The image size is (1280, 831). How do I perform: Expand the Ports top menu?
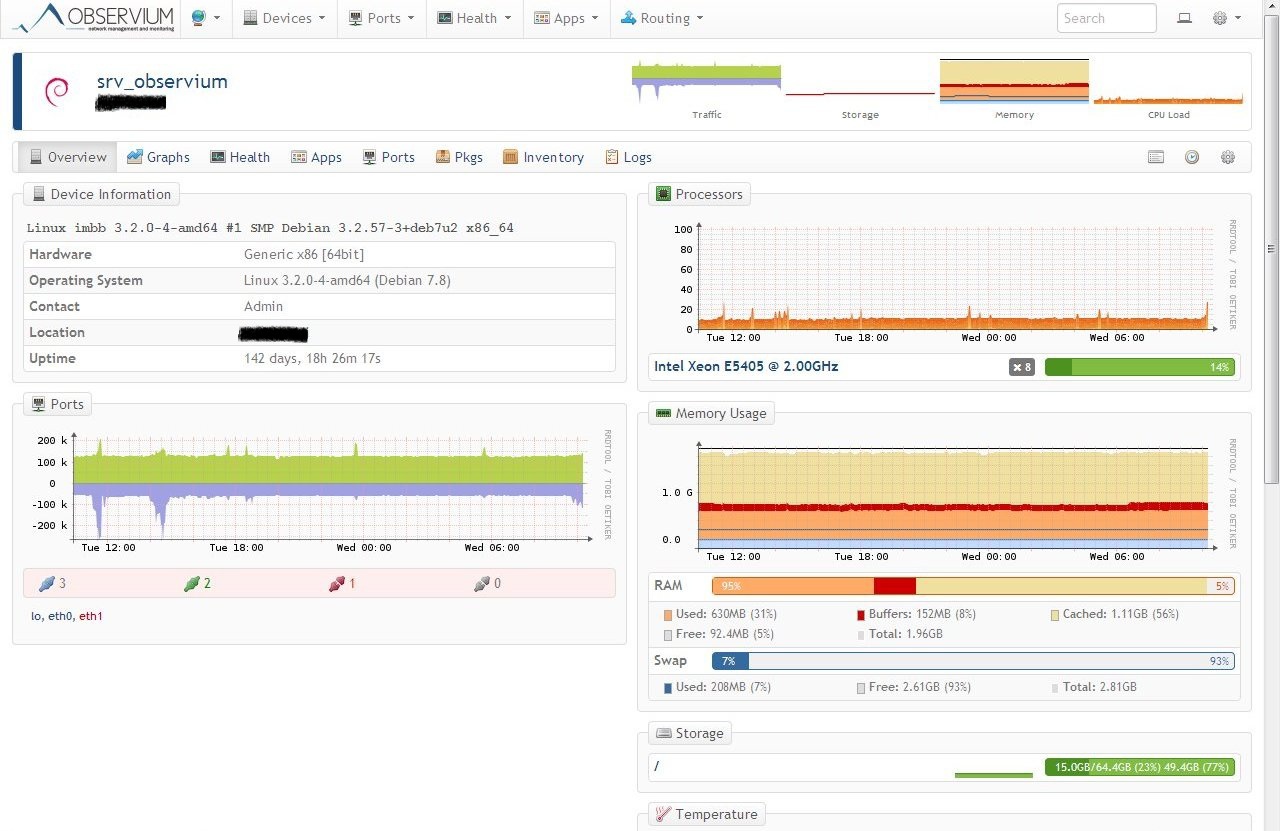click(381, 18)
